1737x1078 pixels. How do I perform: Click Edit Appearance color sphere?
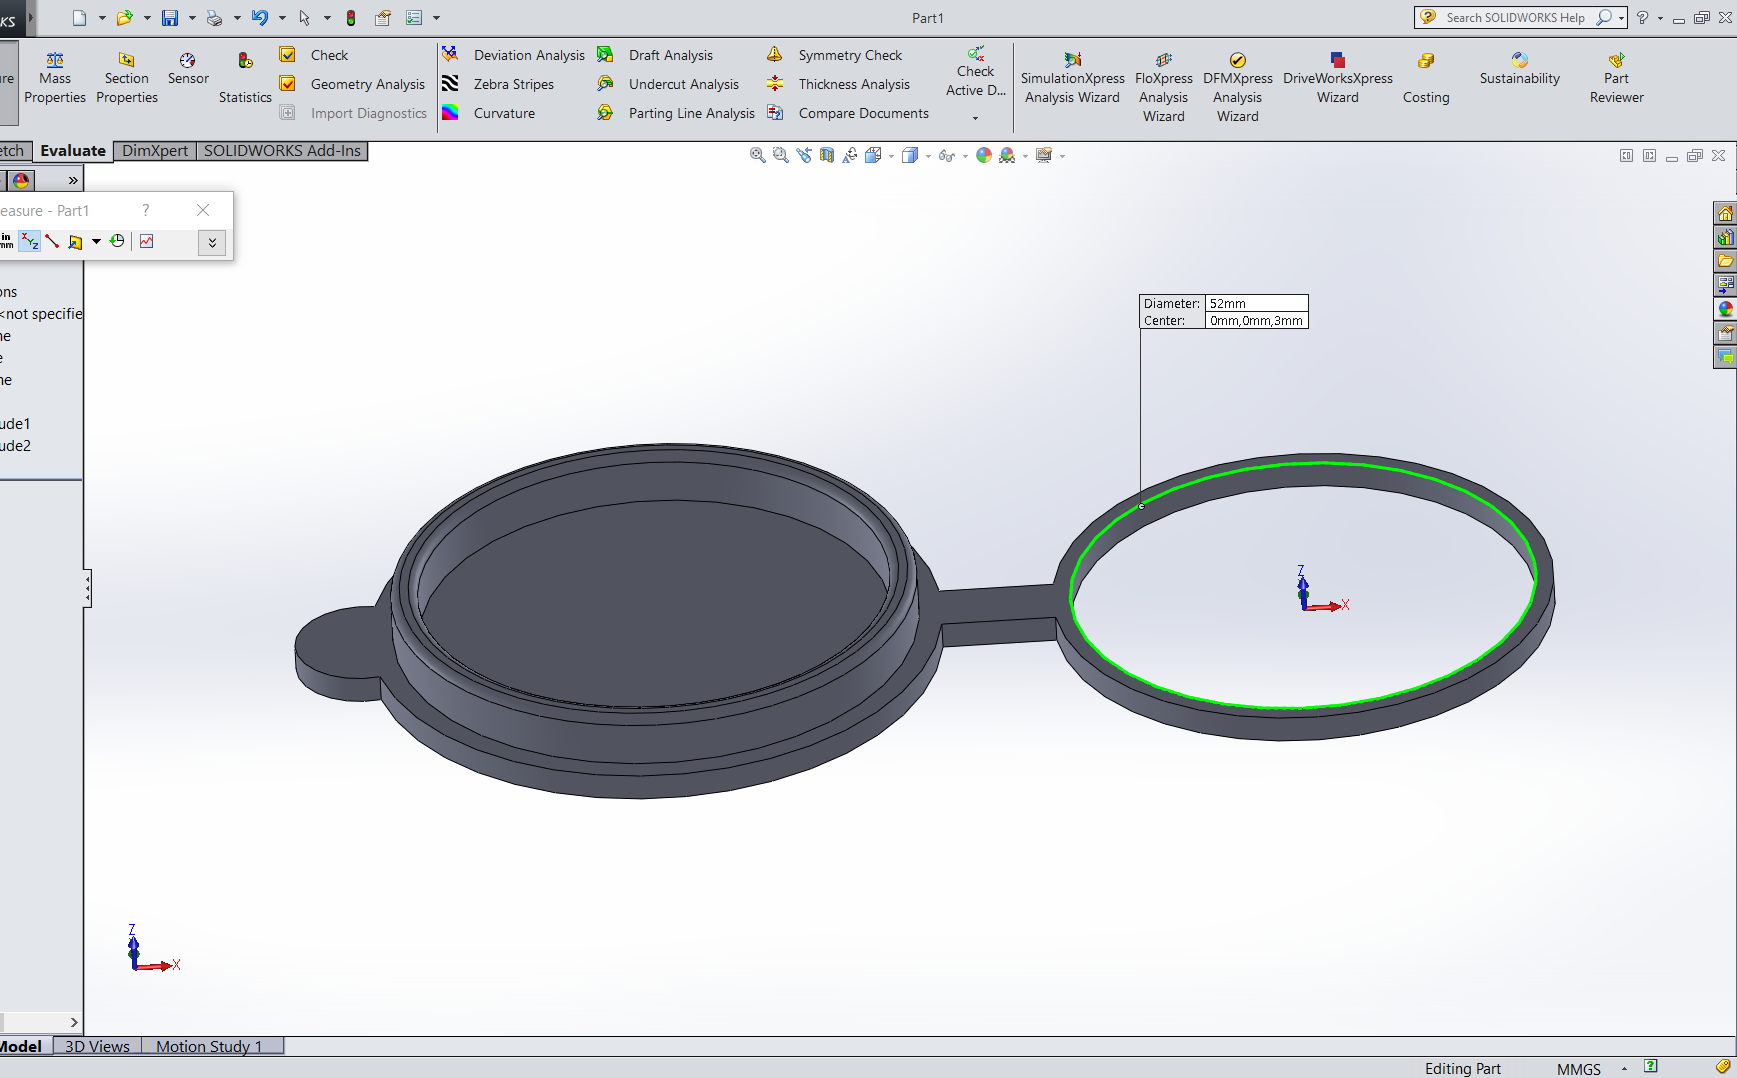(x=984, y=155)
